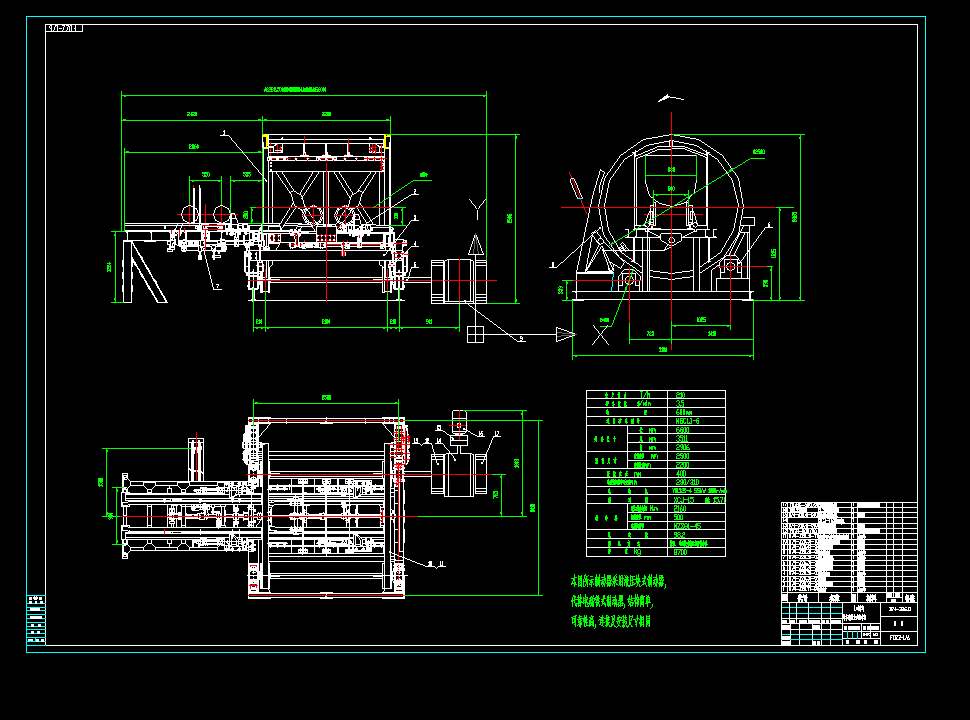Select the UCS X-axis arrowhead

(x=565, y=335)
